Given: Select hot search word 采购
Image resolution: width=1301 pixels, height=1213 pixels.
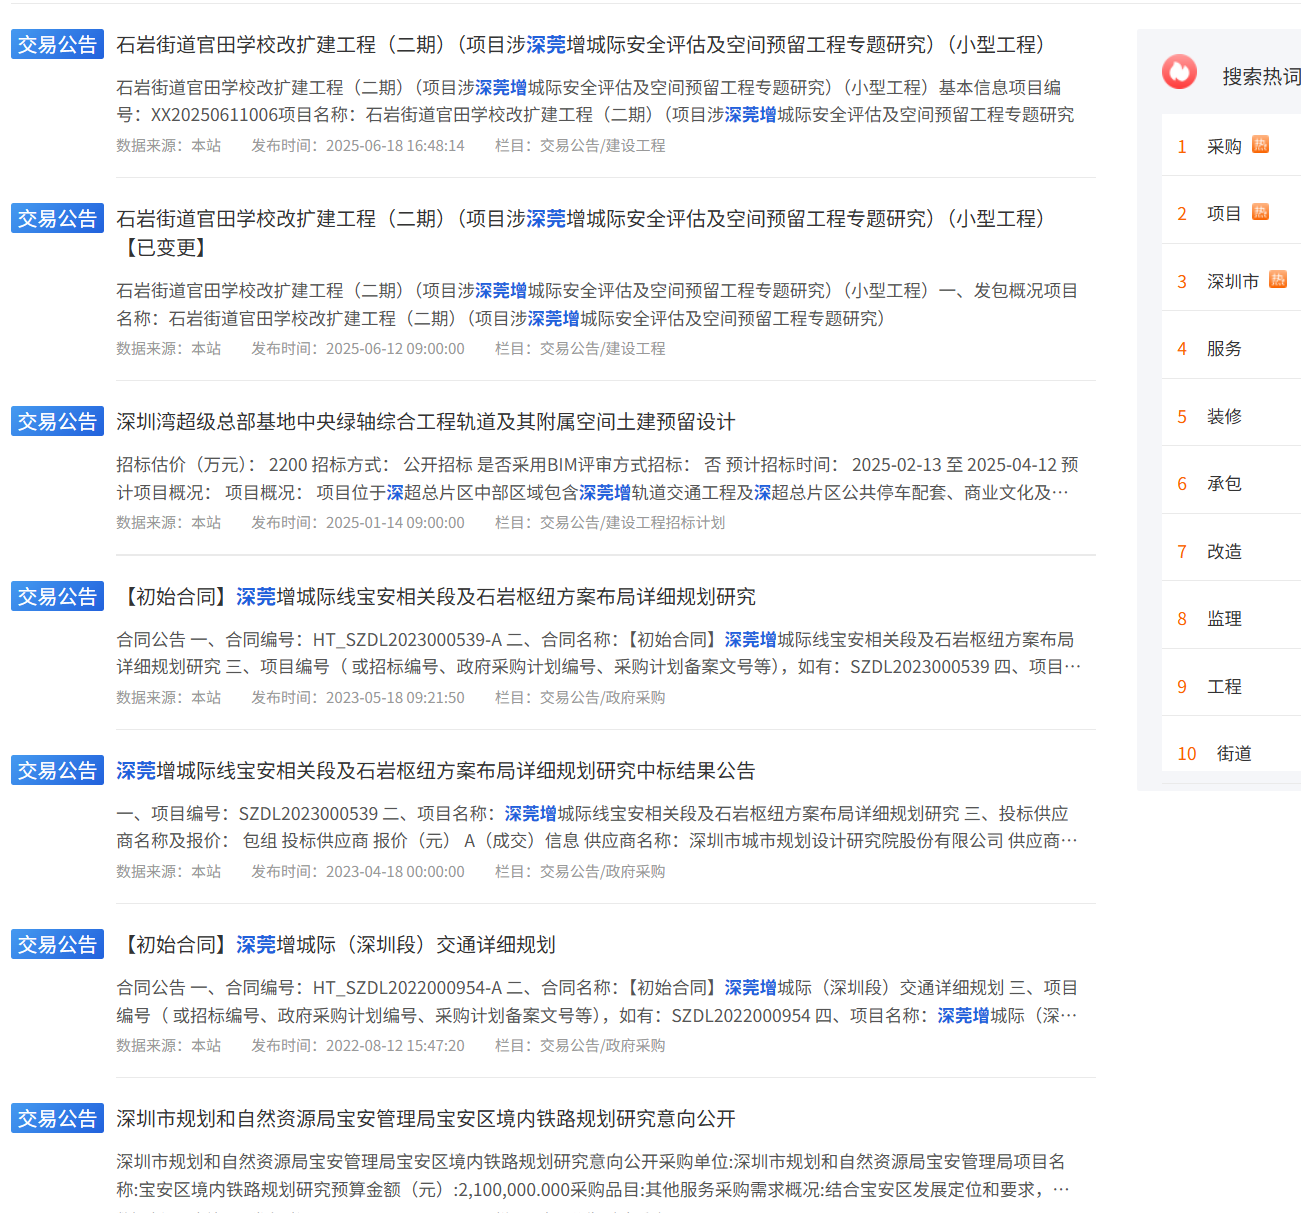Looking at the screenshot, I should pyautogui.click(x=1224, y=147).
